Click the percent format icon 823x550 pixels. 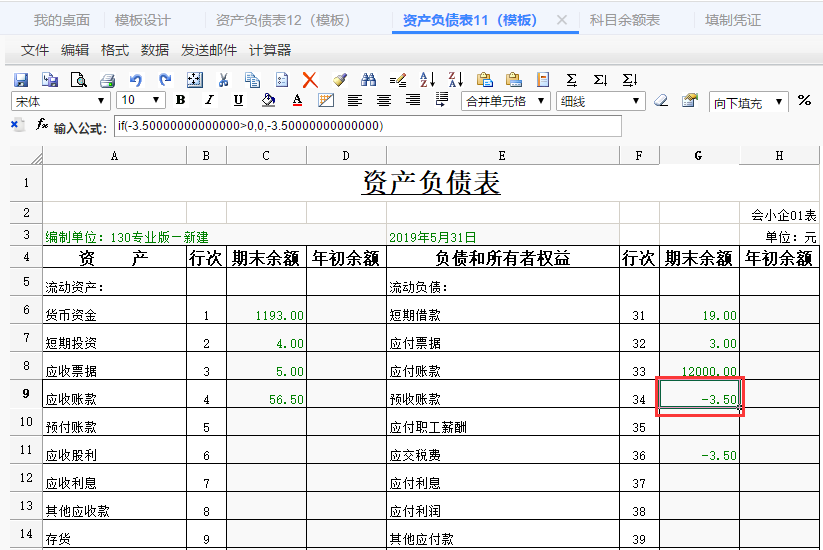(x=804, y=101)
